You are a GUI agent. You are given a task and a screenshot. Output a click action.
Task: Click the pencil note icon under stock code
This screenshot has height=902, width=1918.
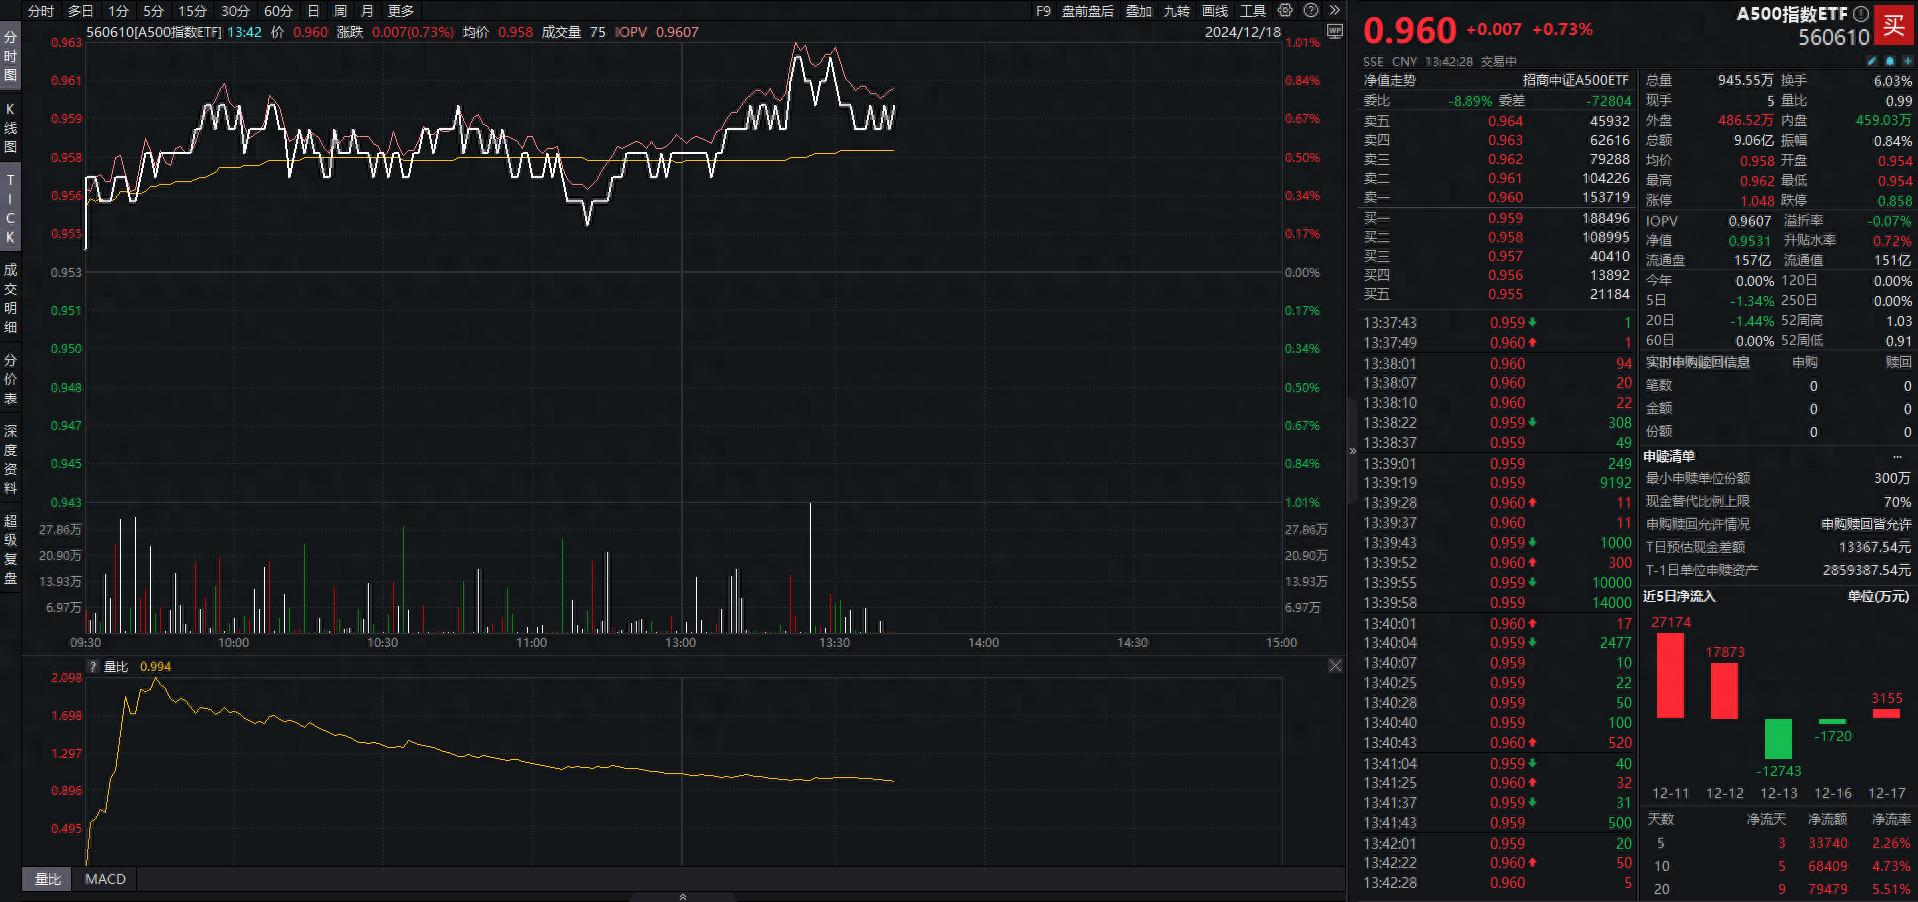pos(1872,61)
